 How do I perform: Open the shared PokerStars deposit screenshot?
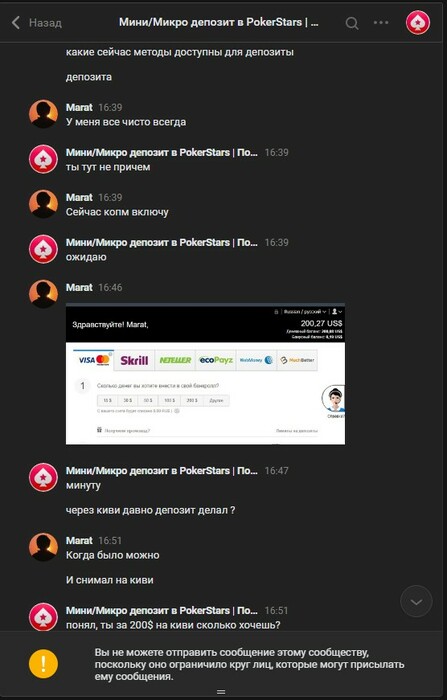pyautogui.click(x=205, y=374)
